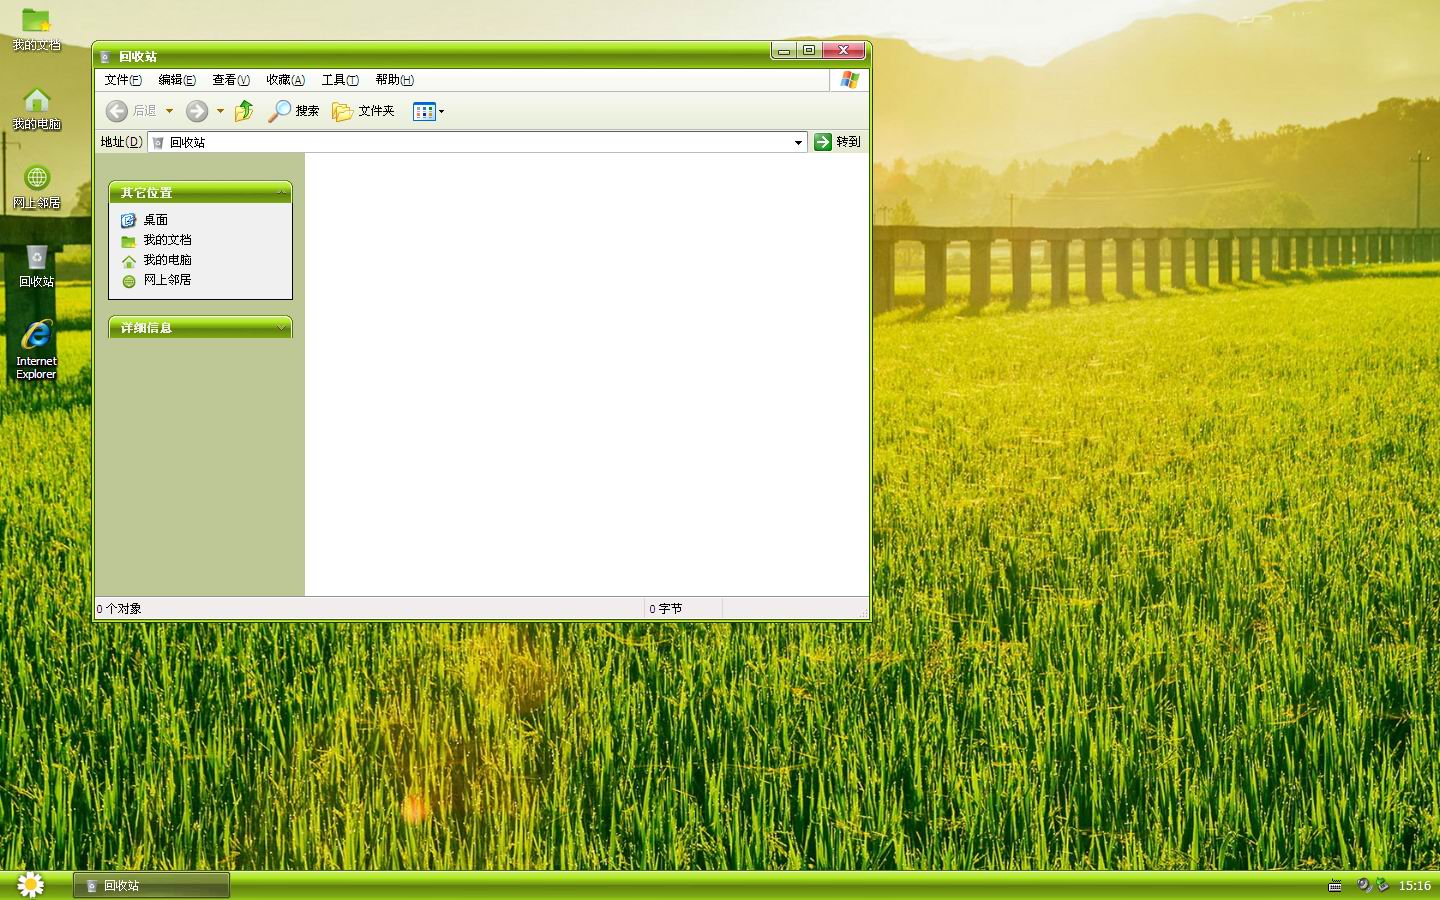Click the recycle bin icon in title bar
The image size is (1440, 900).
105,57
